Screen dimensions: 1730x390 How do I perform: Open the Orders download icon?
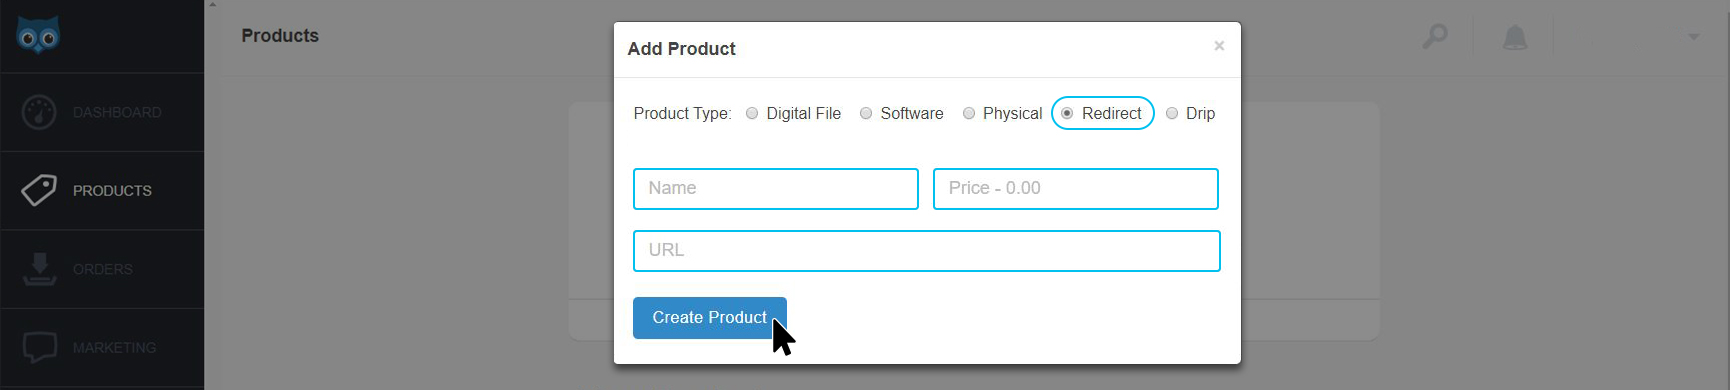click(39, 269)
